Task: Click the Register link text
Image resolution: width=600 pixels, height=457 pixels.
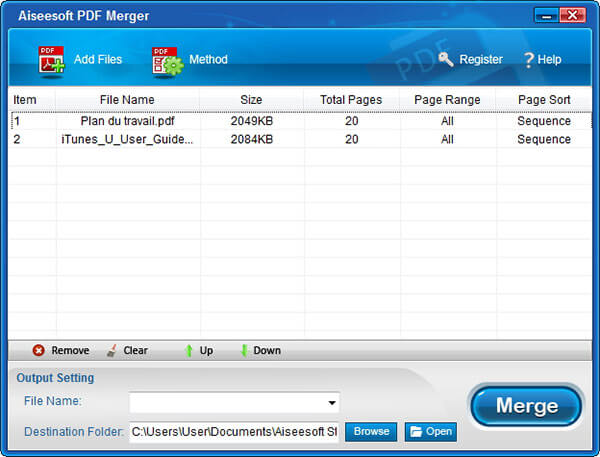Action: point(481,59)
